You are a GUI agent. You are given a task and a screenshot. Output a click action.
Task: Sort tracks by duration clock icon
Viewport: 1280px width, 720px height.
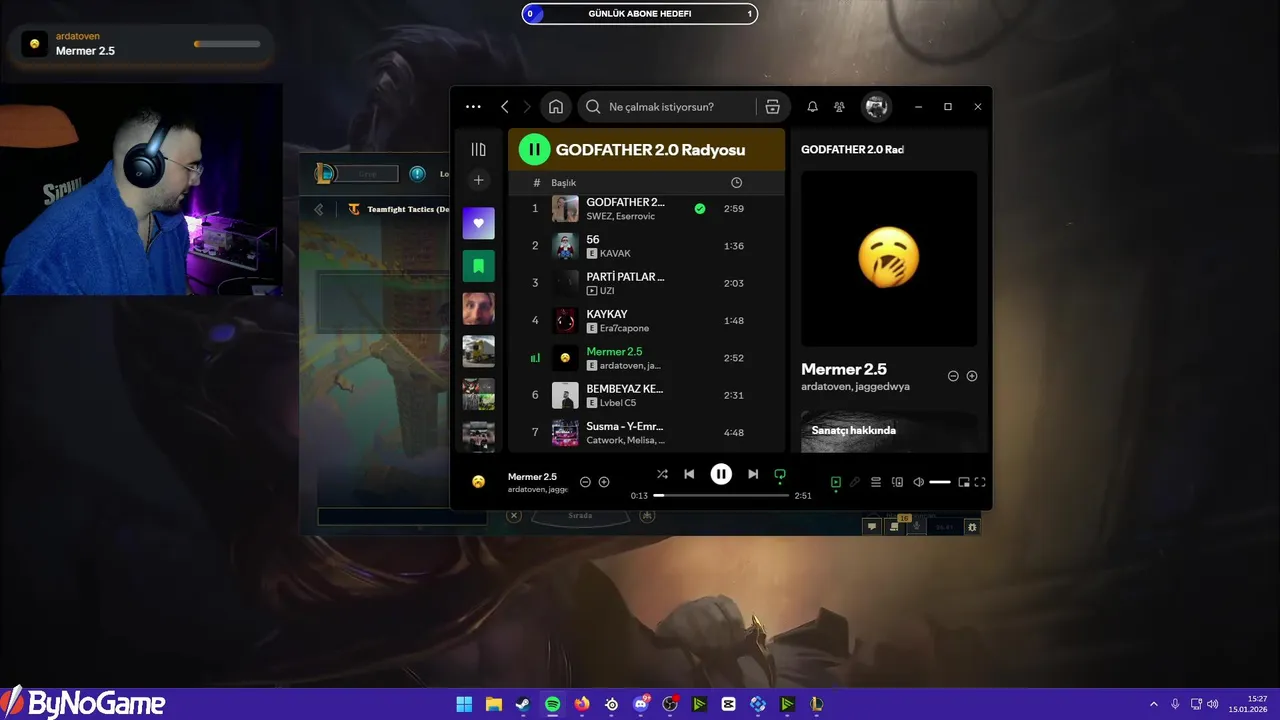click(x=736, y=183)
